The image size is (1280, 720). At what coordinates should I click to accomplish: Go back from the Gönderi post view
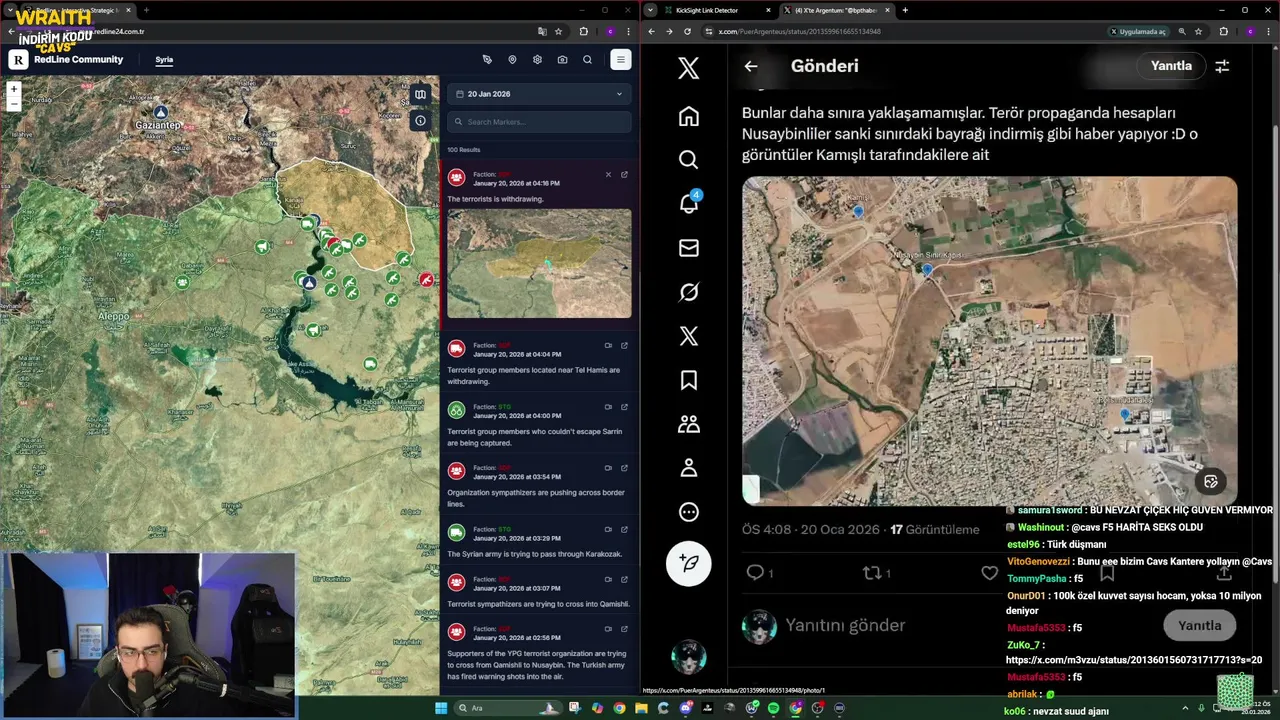(751, 66)
